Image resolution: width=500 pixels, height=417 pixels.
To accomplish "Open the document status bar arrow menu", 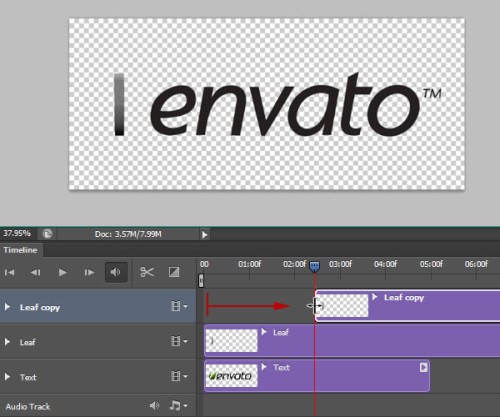I will (204, 235).
